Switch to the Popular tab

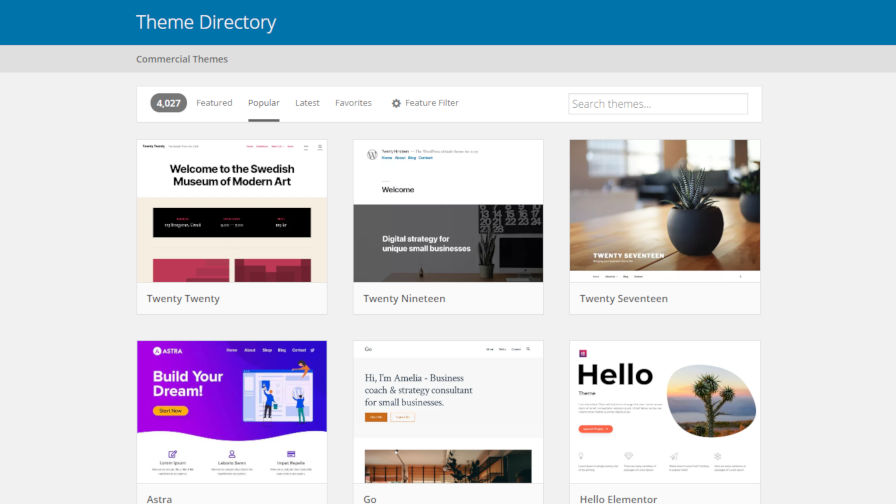tap(263, 103)
